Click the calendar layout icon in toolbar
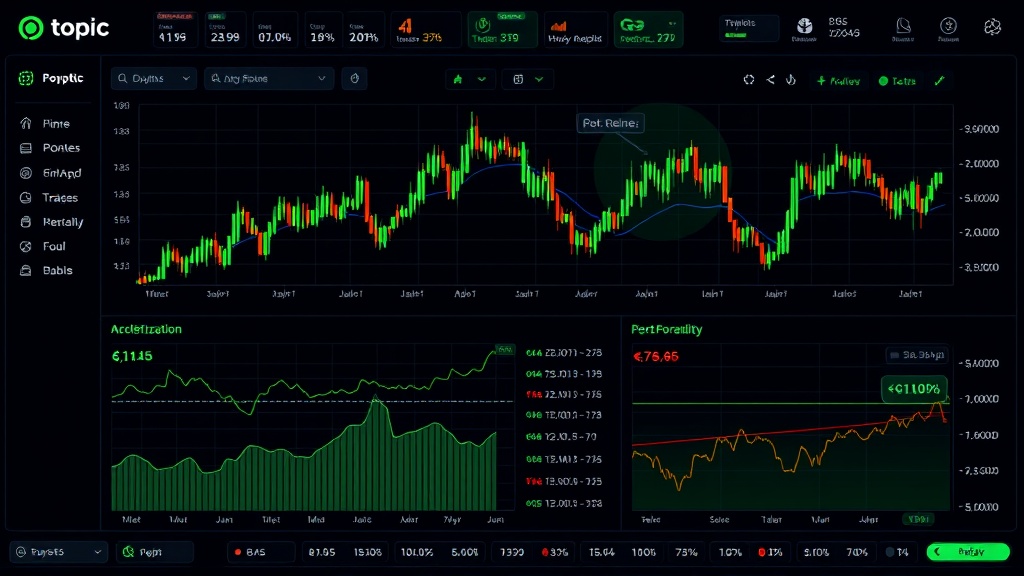Image resolution: width=1024 pixels, height=576 pixels. click(x=518, y=79)
